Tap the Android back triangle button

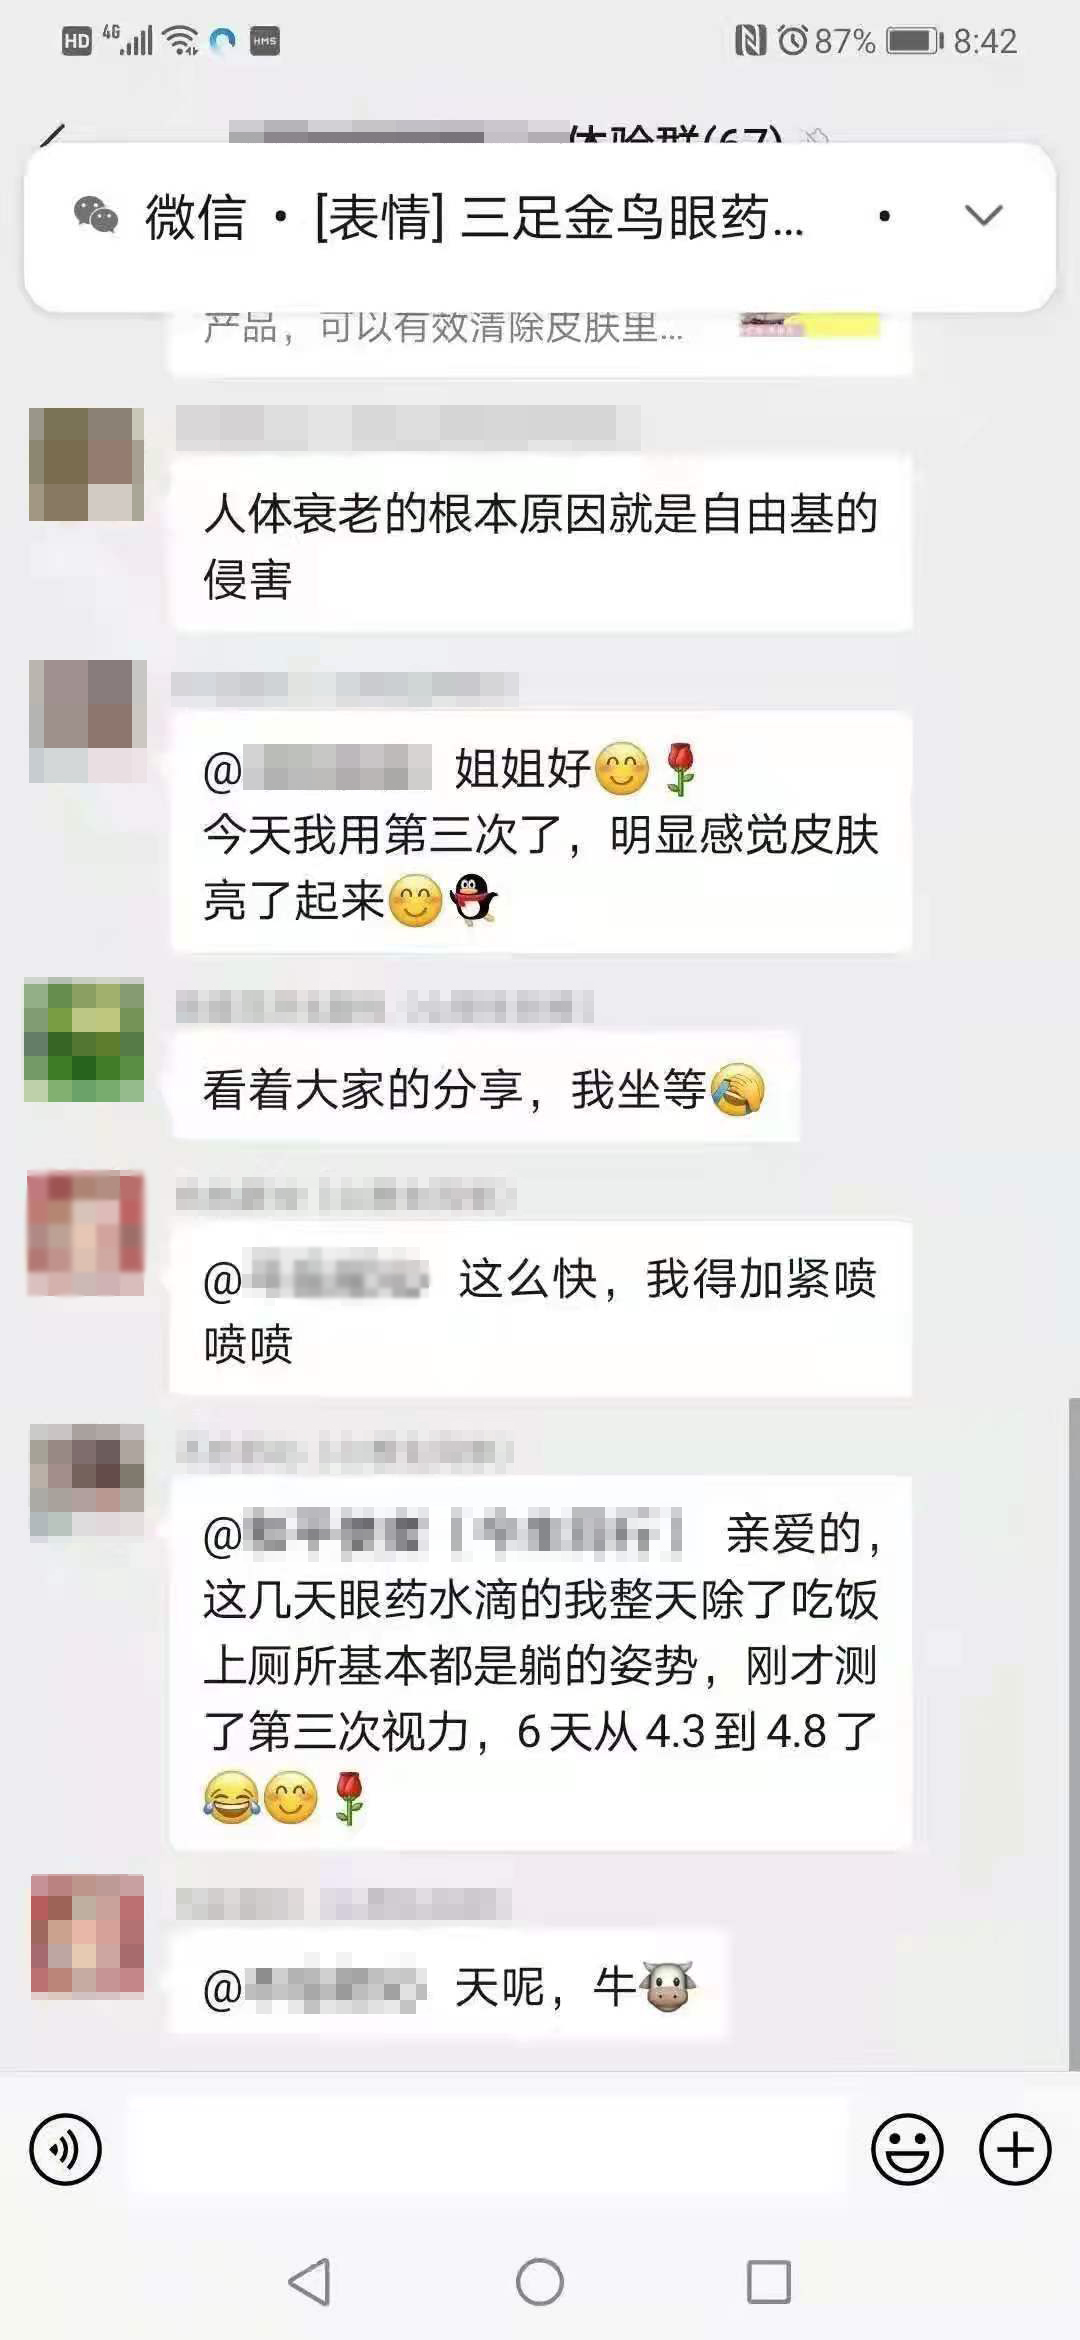[309, 2282]
